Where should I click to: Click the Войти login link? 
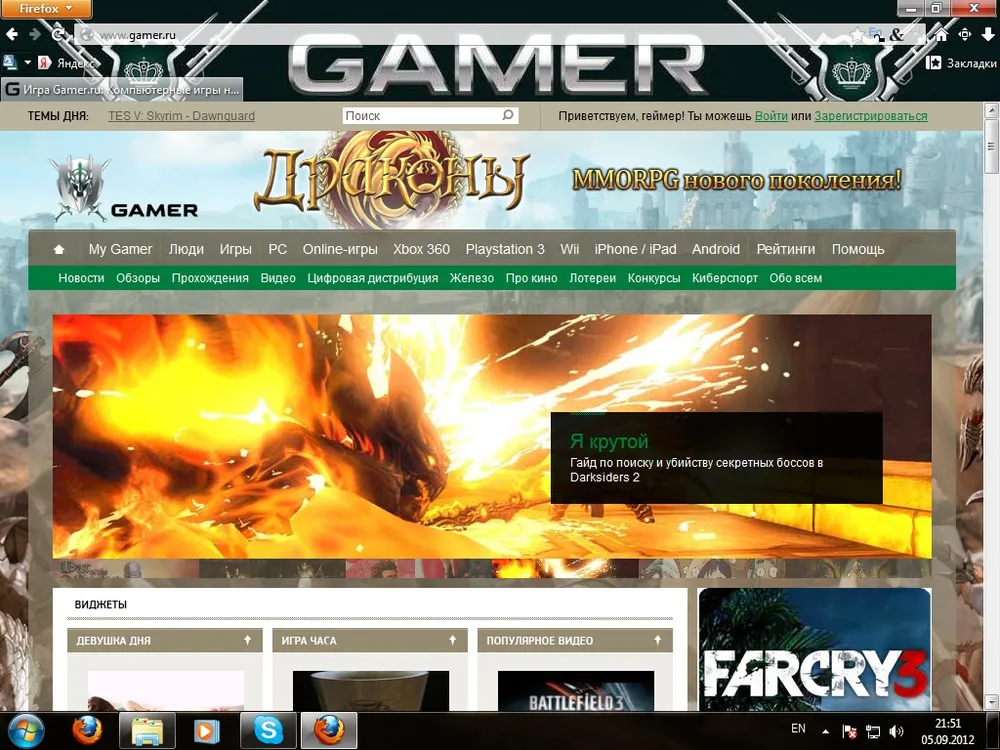click(x=771, y=116)
